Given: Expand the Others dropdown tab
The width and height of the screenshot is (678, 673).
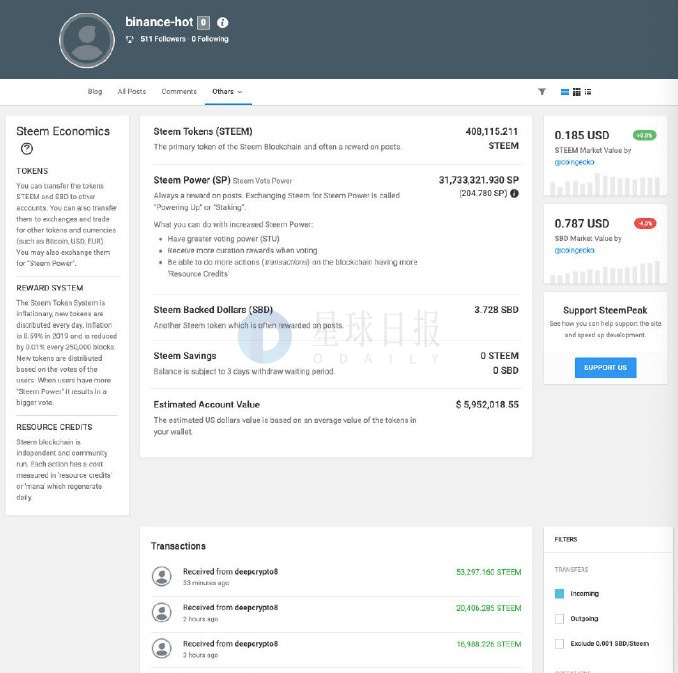Looking at the screenshot, I should (227, 92).
